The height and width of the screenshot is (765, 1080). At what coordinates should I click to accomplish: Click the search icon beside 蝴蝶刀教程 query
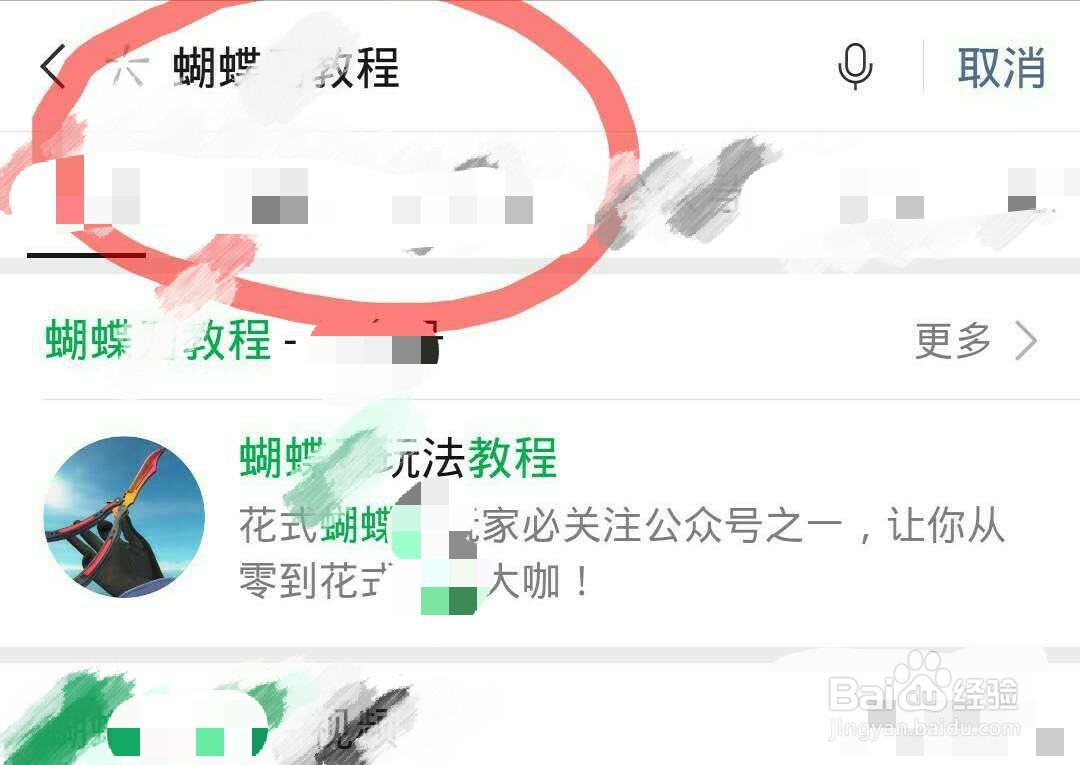(x=128, y=66)
